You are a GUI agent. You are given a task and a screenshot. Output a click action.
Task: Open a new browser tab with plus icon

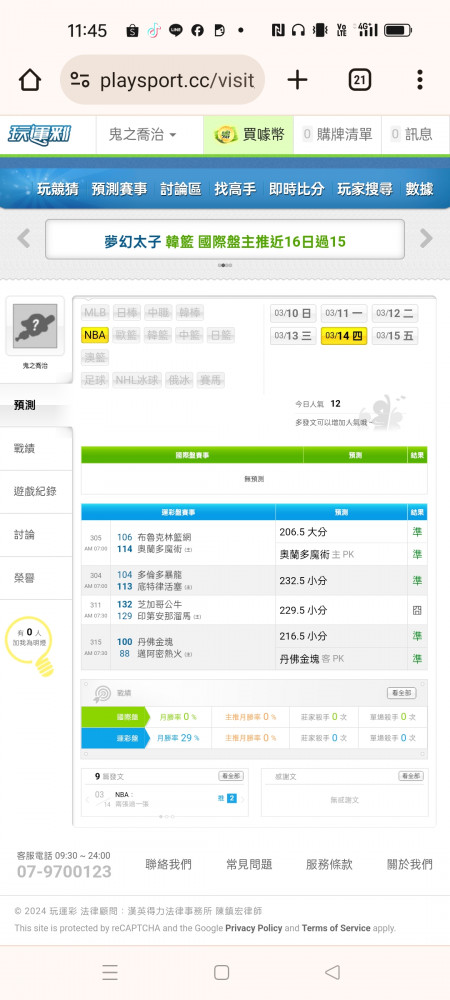[297, 80]
